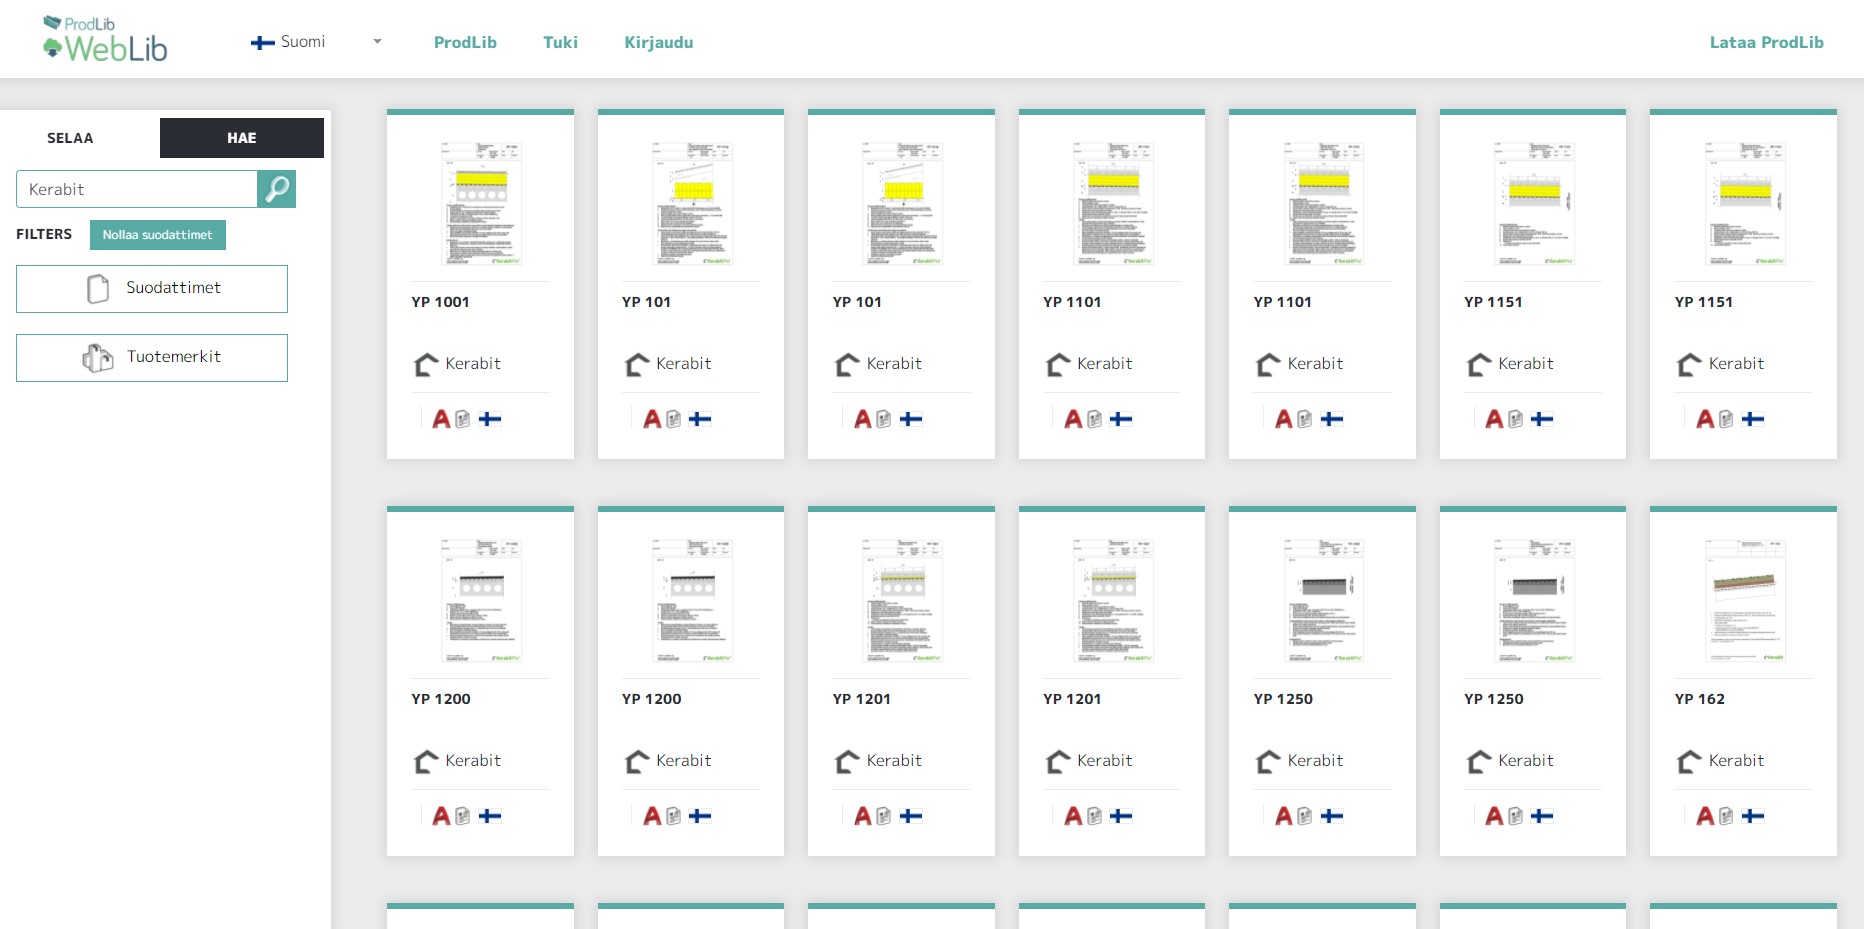Open the YP 162 drawing thumbnail
Image resolution: width=1864 pixels, height=929 pixels.
pyautogui.click(x=1744, y=600)
